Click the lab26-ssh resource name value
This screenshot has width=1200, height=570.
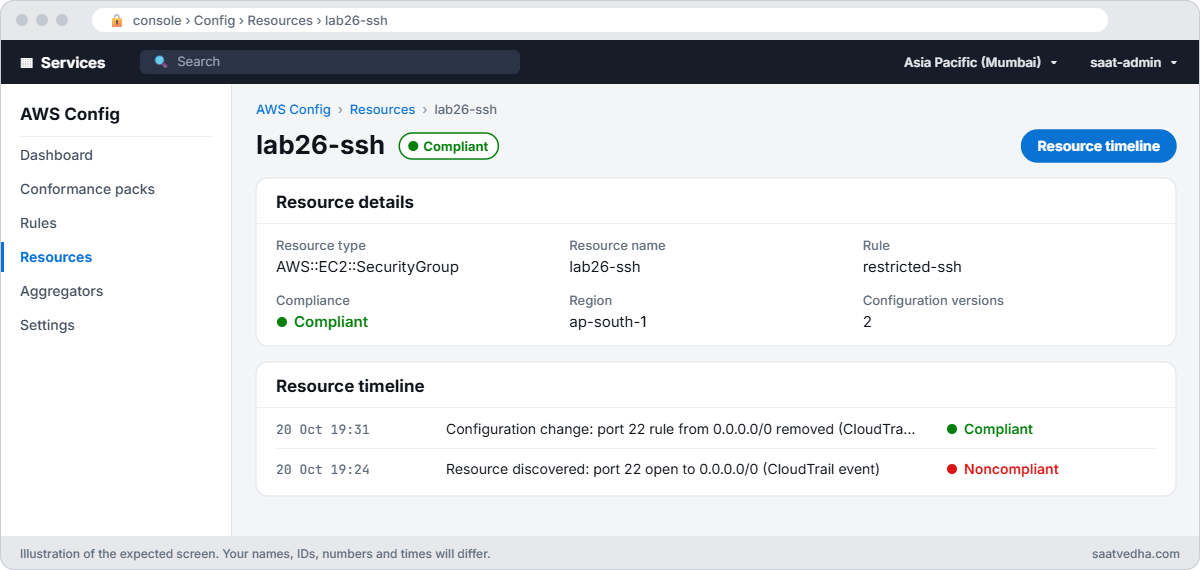tap(604, 267)
